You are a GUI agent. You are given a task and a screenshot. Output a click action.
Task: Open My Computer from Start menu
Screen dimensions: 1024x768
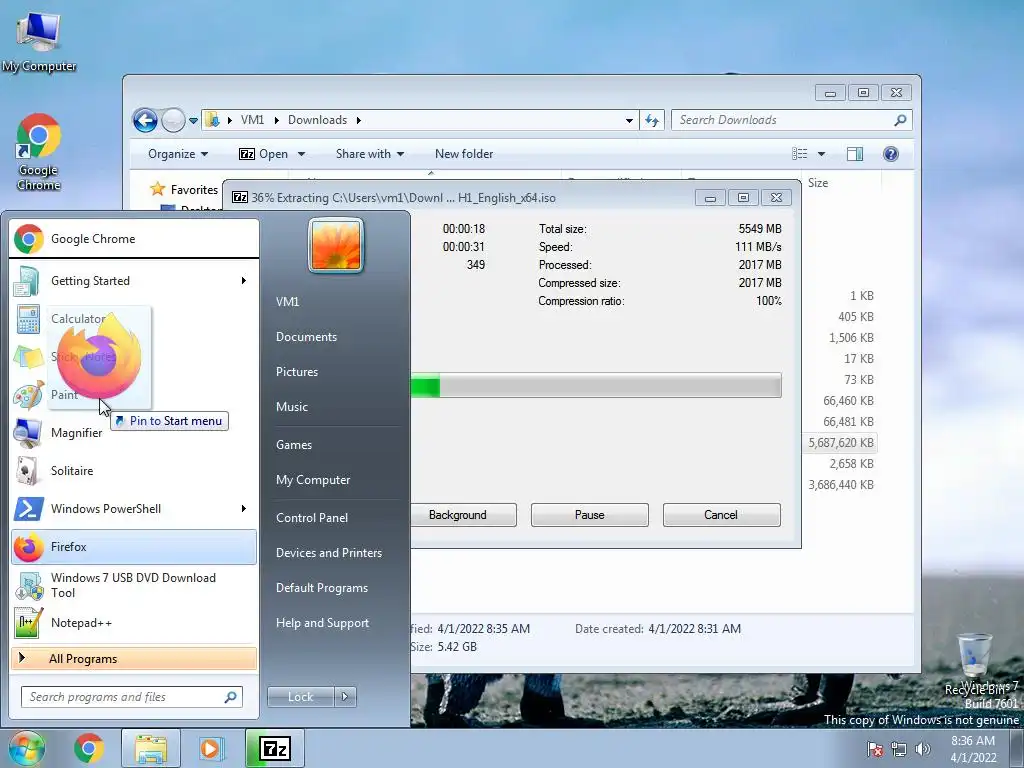point(313,480)
